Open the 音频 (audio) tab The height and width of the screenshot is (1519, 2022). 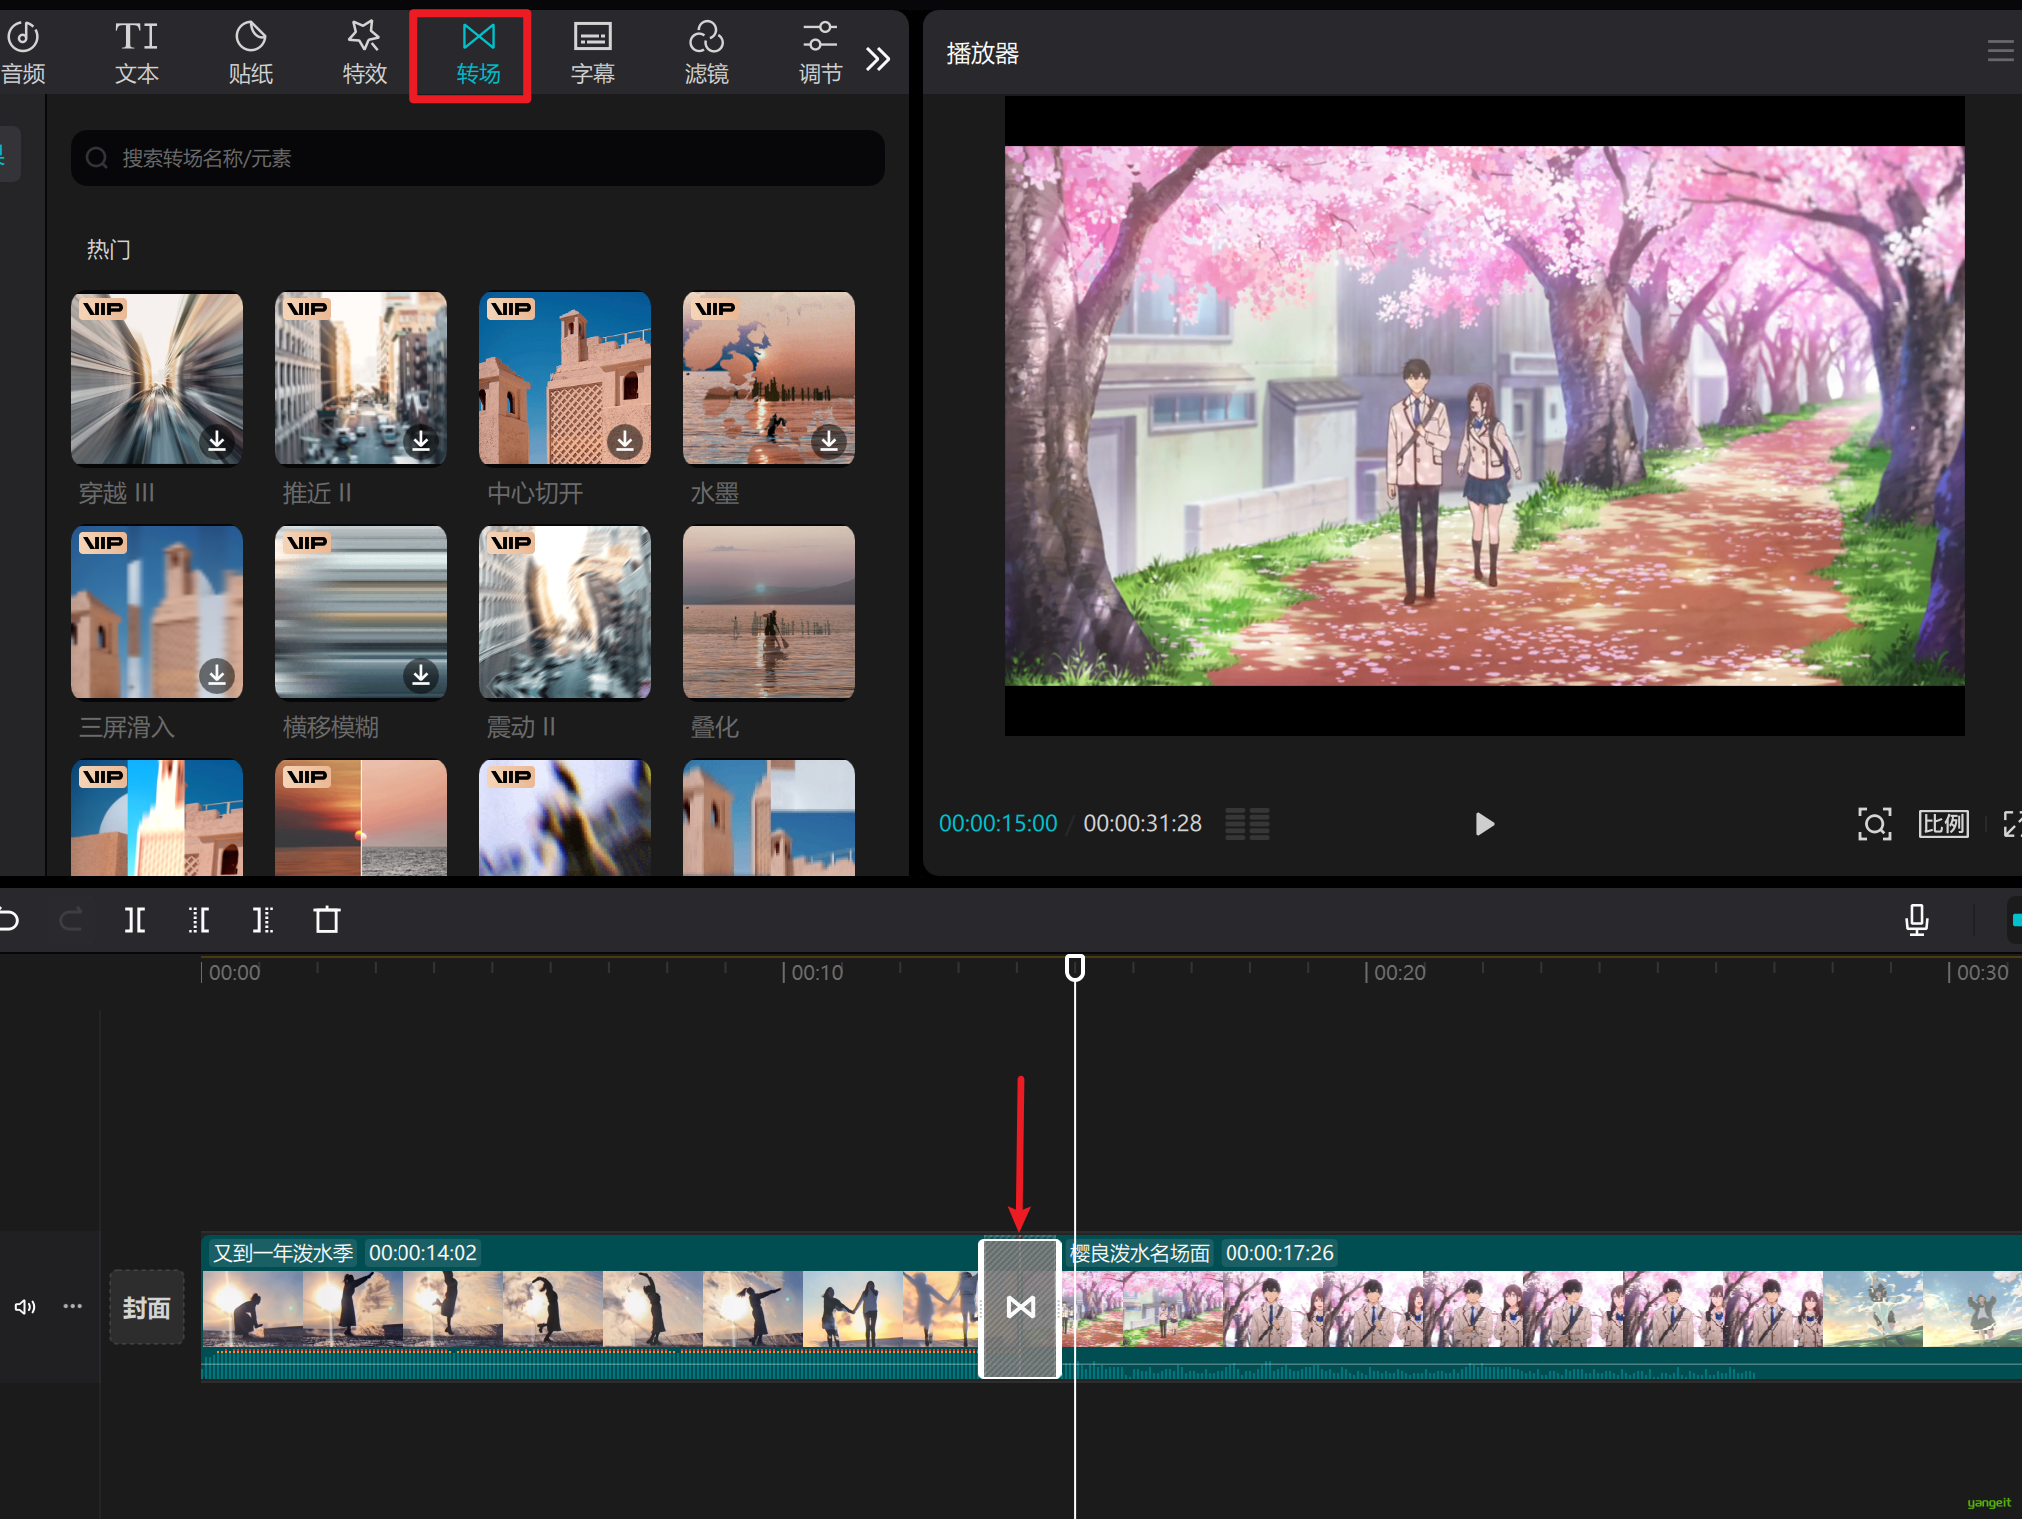pyautogui.click(x=23, y=54)
